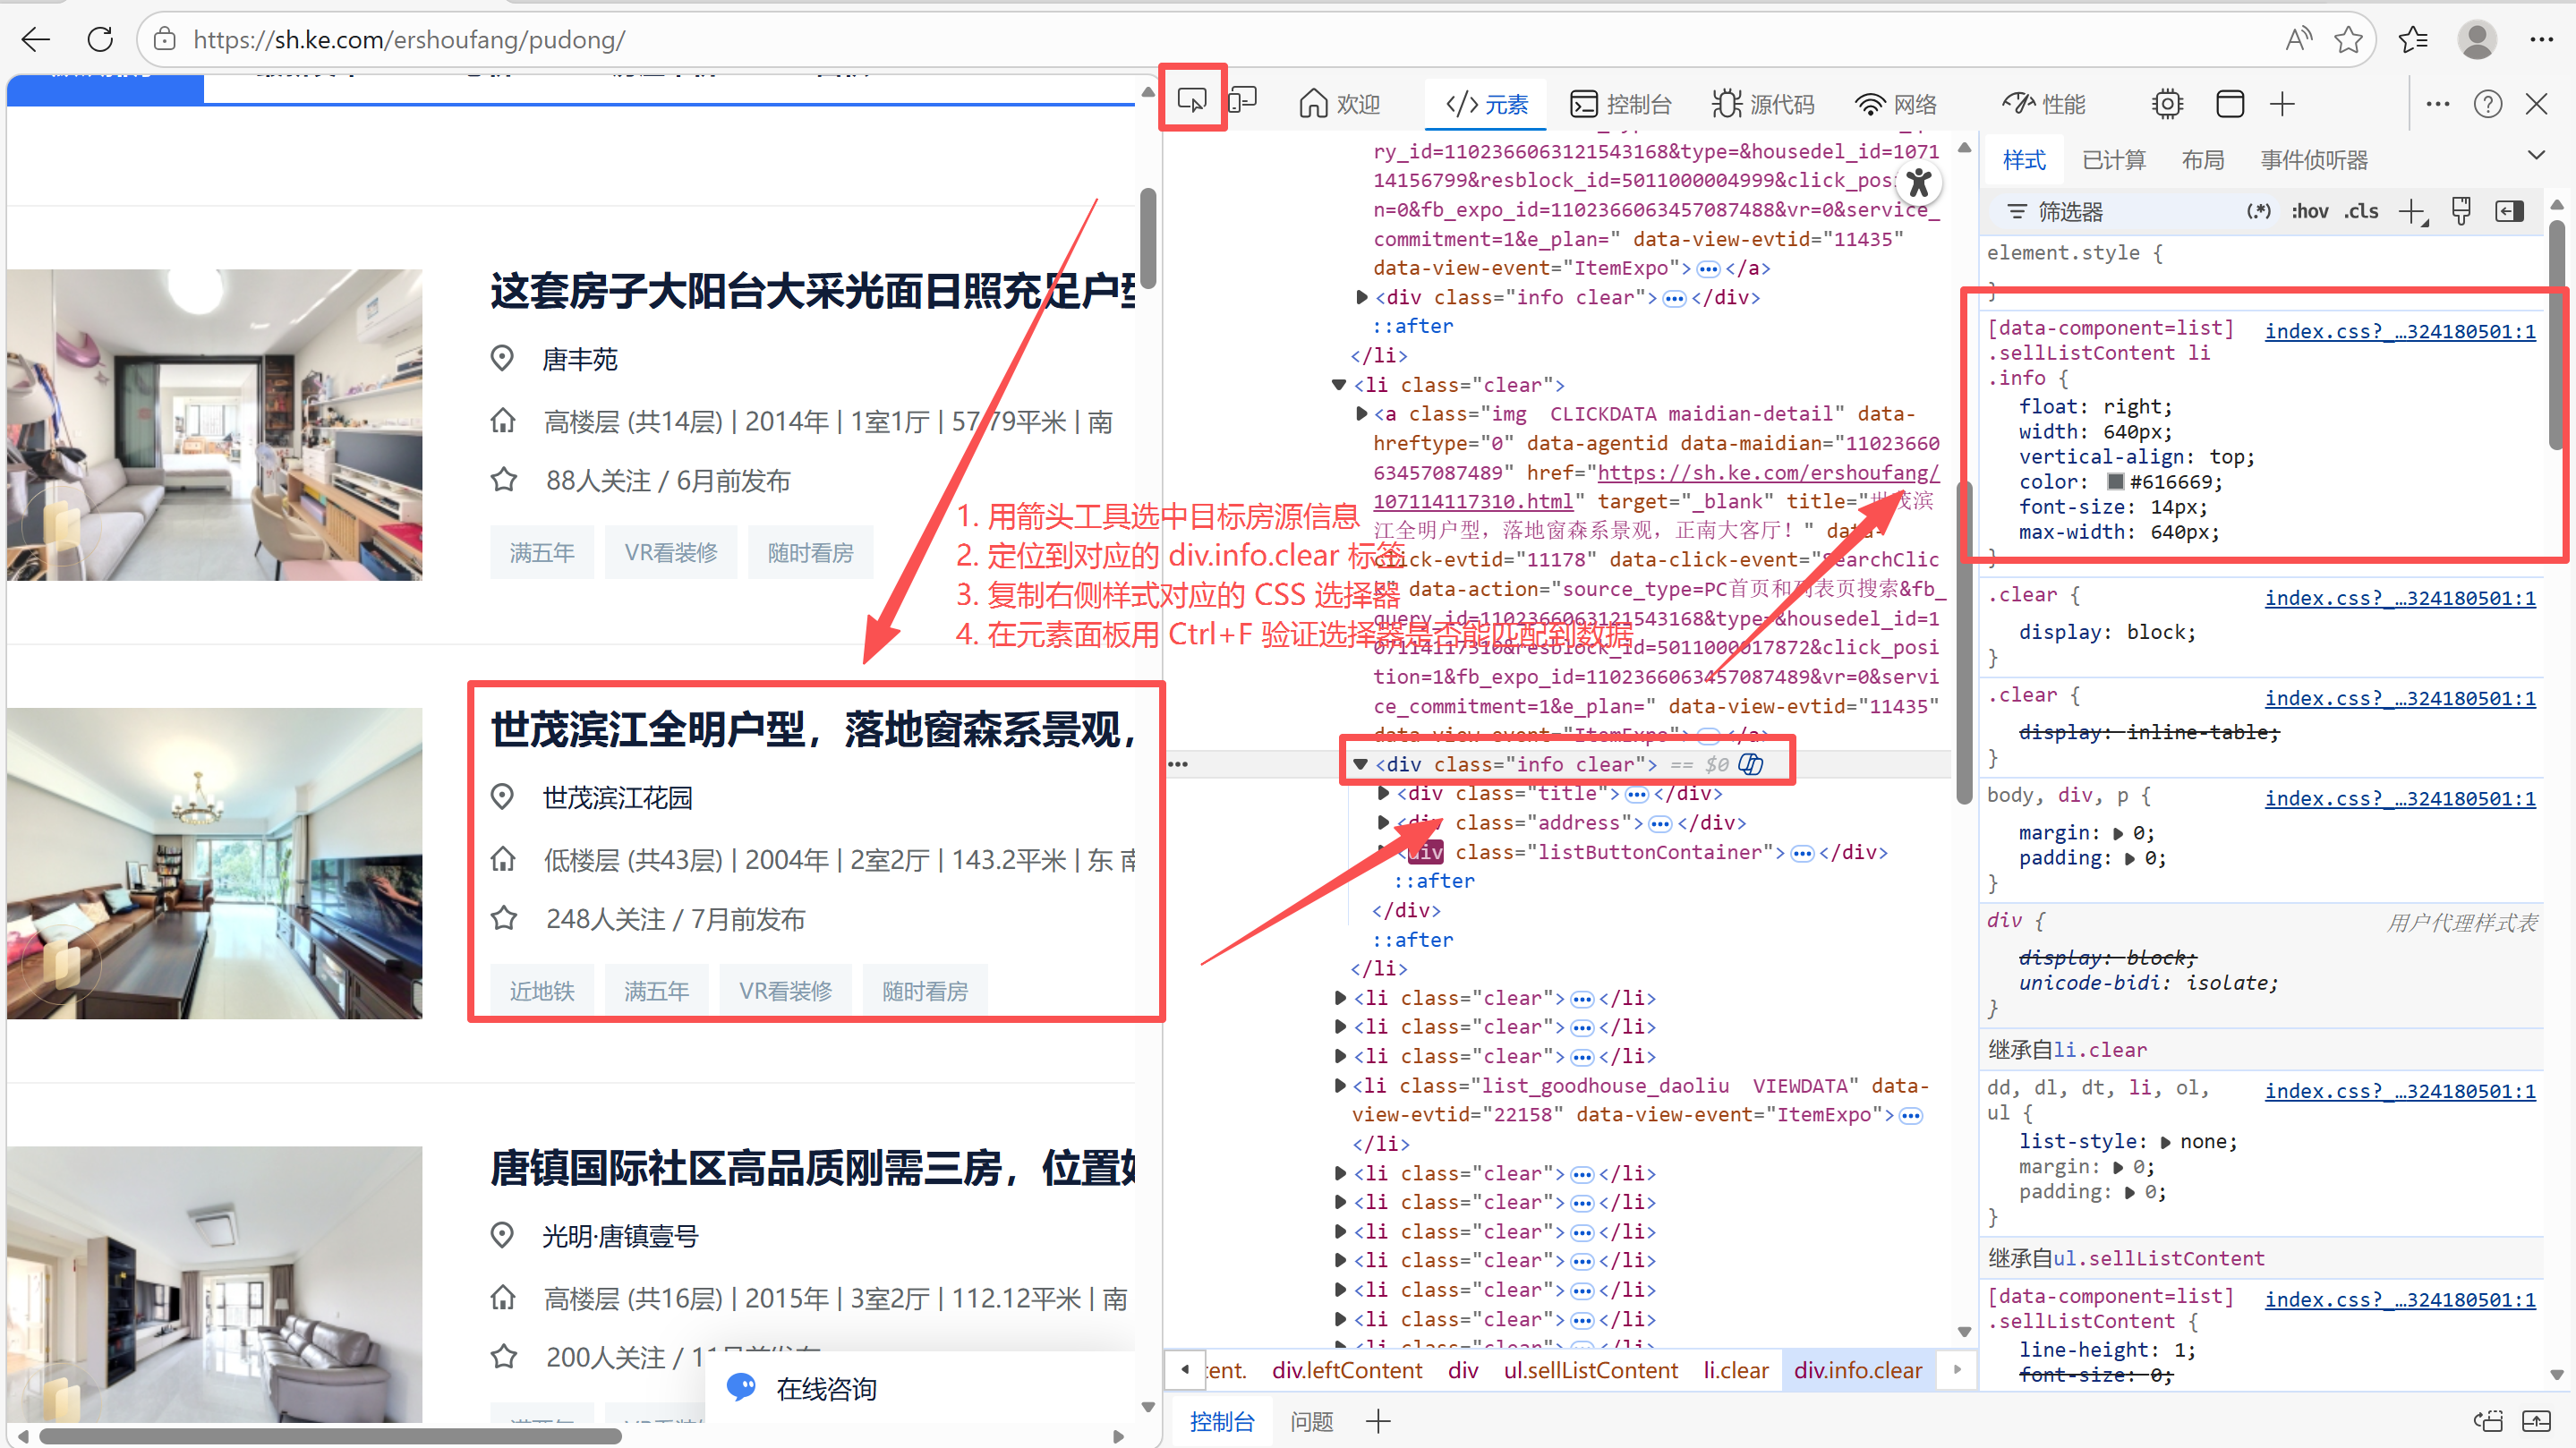The image size is (2576, 1448).
Task: Toggle the computed styles sidebar
Action: pos(2509,211)
